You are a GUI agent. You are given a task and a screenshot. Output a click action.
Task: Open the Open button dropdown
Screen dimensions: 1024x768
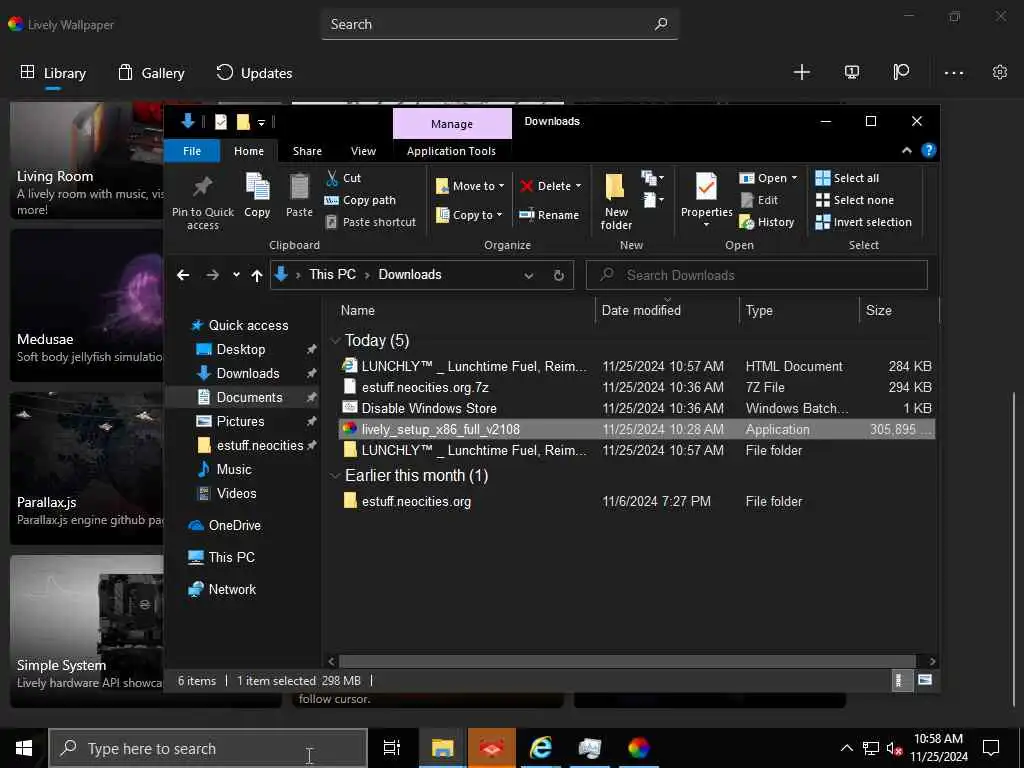pos(794,178)
